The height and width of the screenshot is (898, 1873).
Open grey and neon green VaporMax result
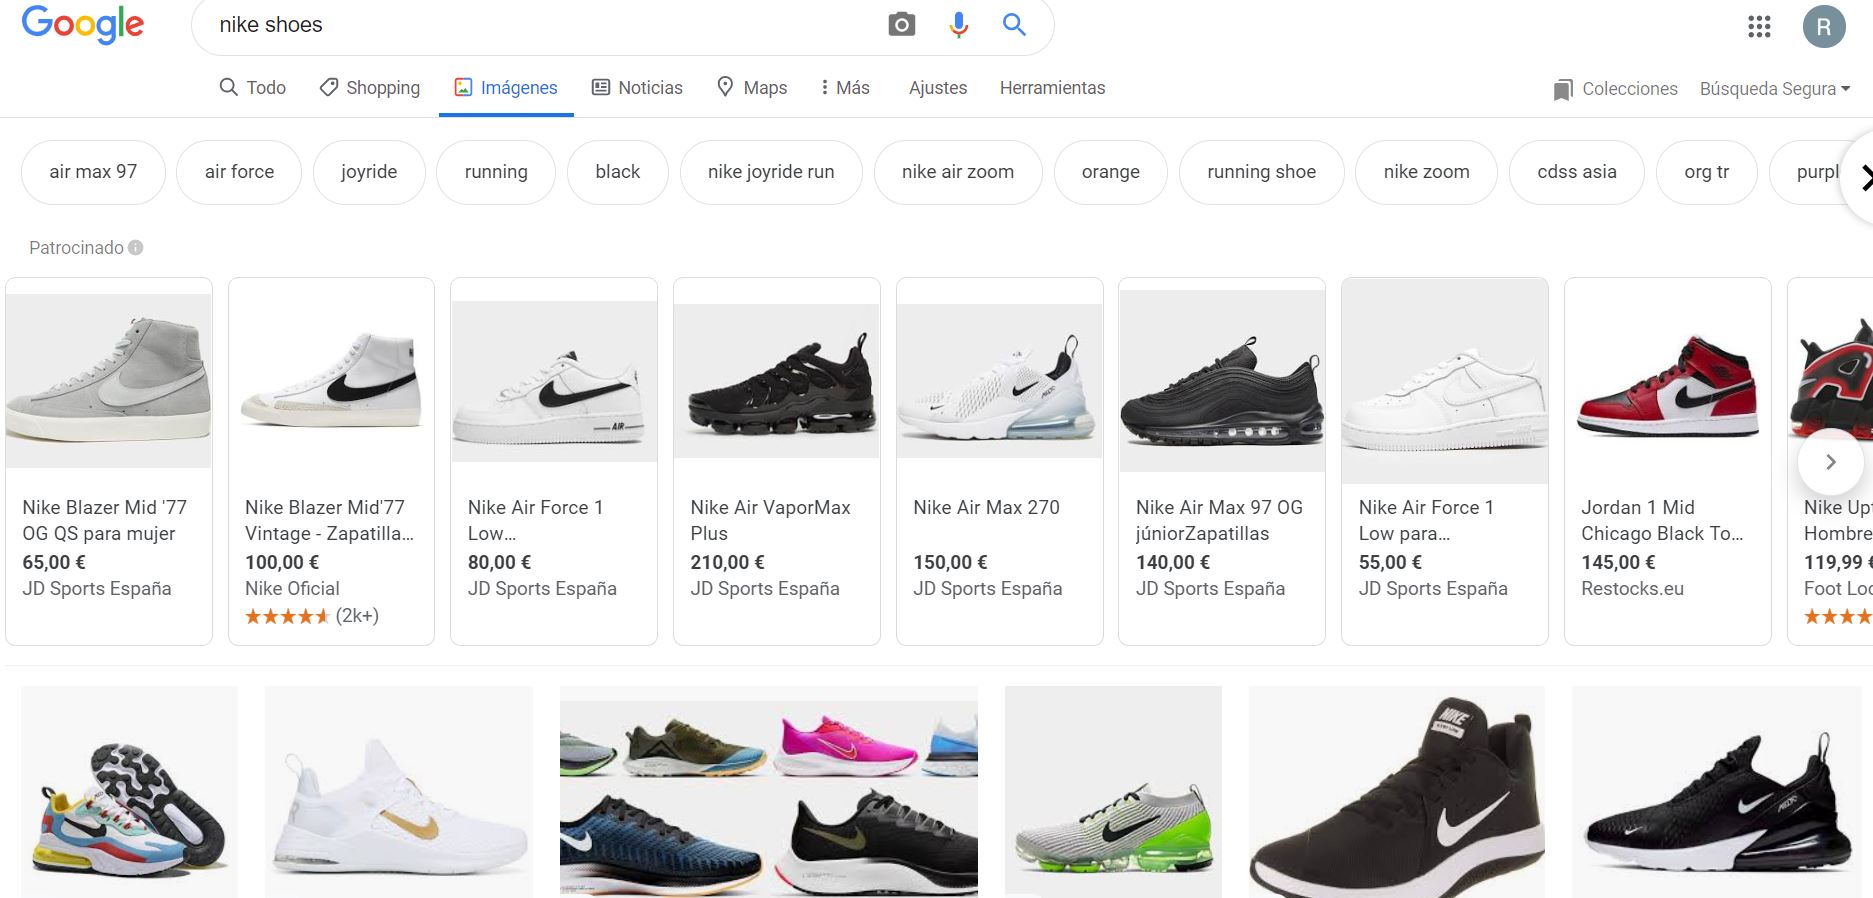pos(1113,792)
